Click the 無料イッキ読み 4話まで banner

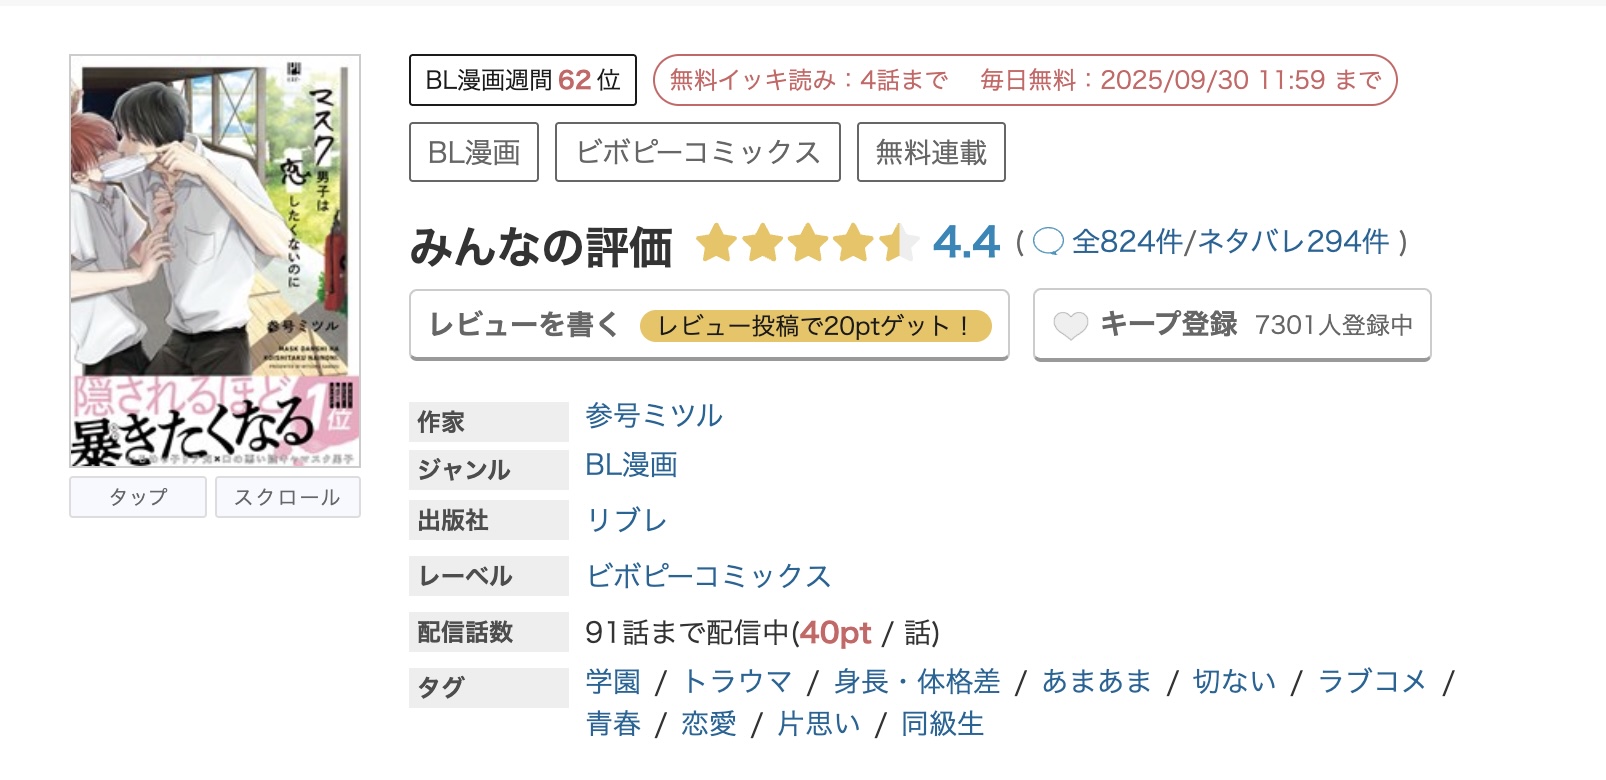[x=808, y=79]
